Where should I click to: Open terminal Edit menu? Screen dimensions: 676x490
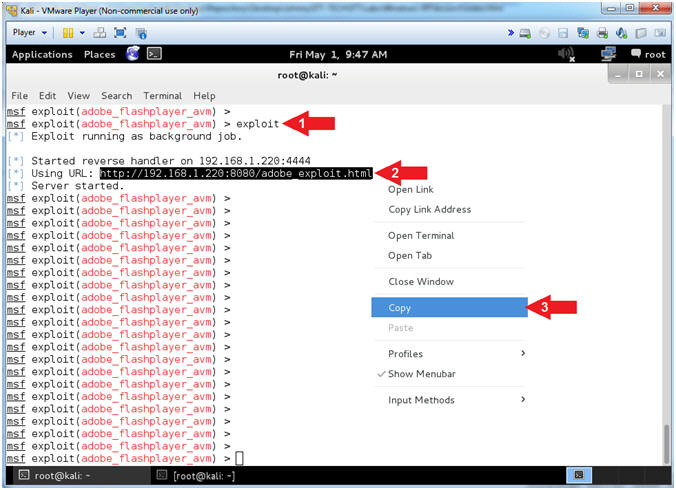tap(47, 96)
